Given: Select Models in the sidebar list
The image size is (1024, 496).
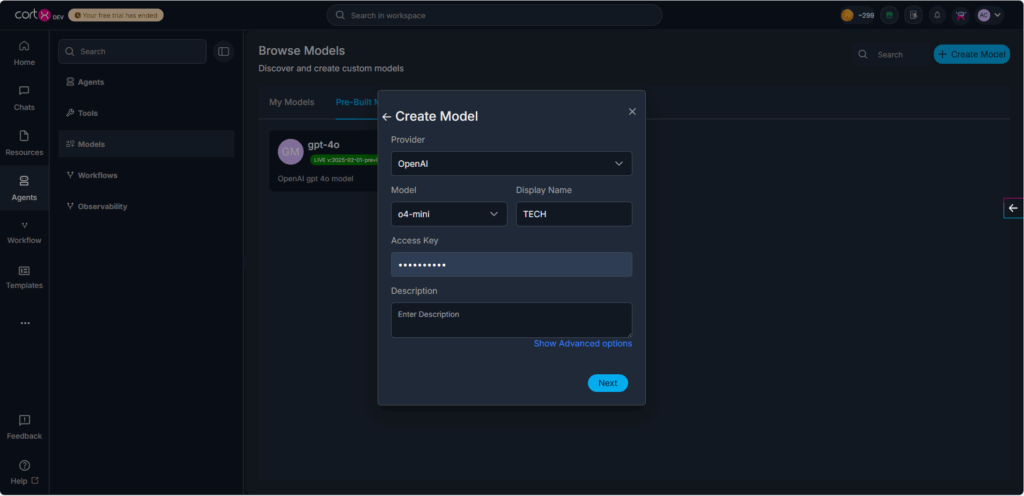Looking at the screenshot, I should point(146,144).
